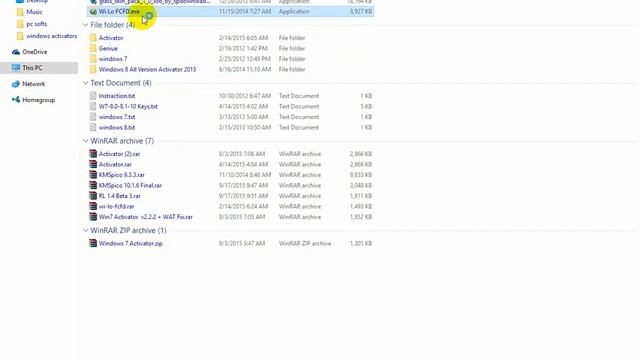Open Music in the navigation pane
The height and width of the screenshot is (360, 640).
point(34,12)
